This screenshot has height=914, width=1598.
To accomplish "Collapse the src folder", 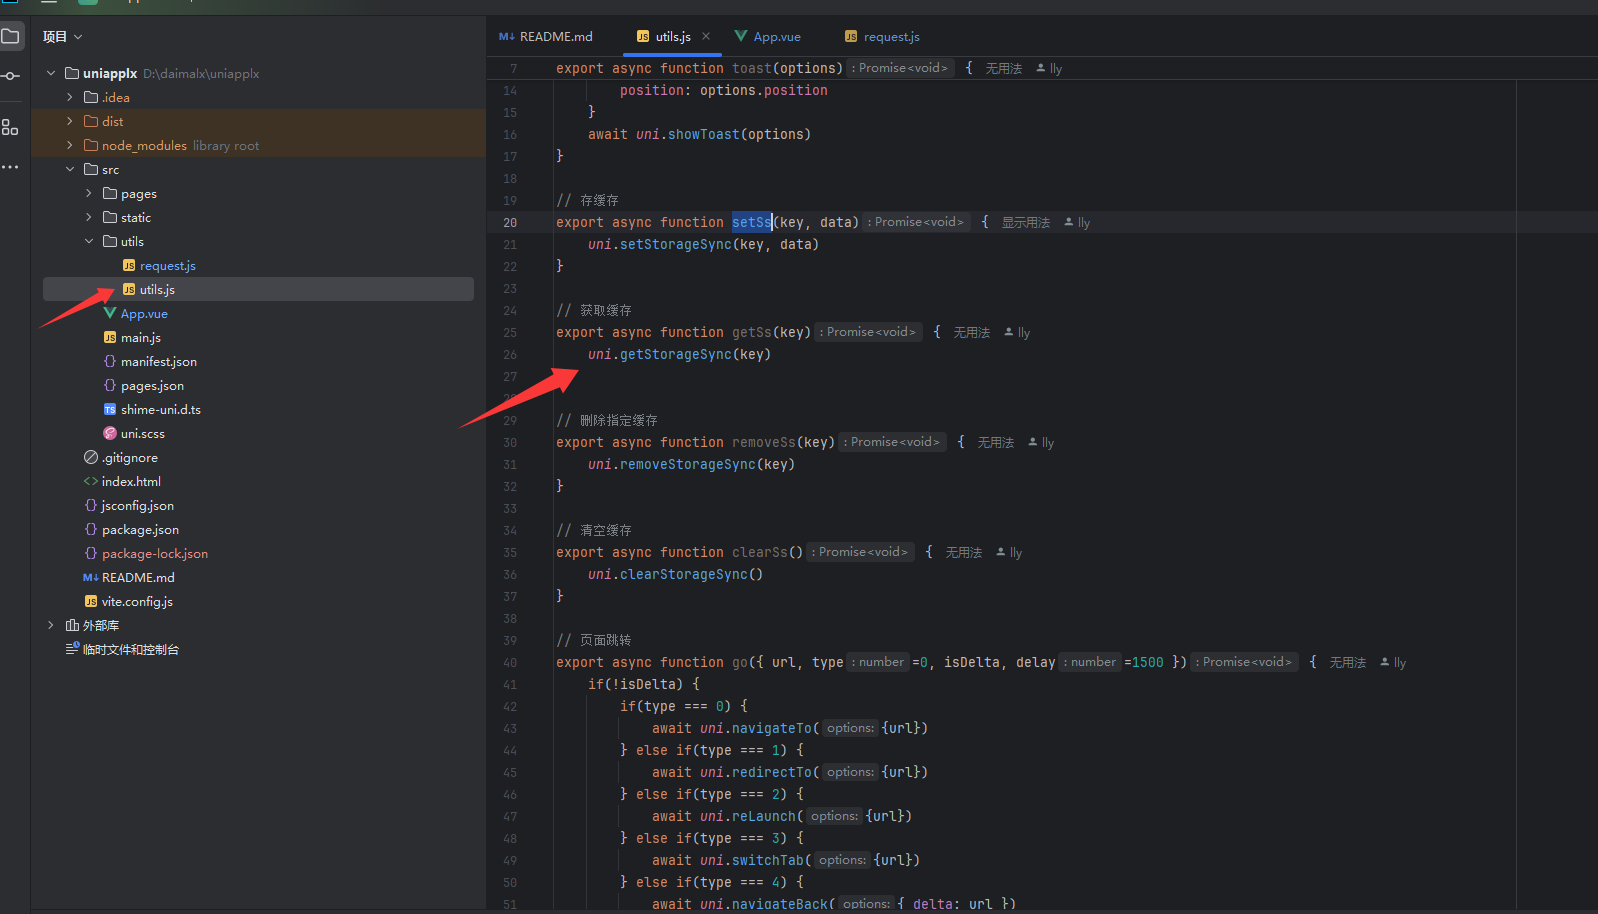I will (70, 169).
